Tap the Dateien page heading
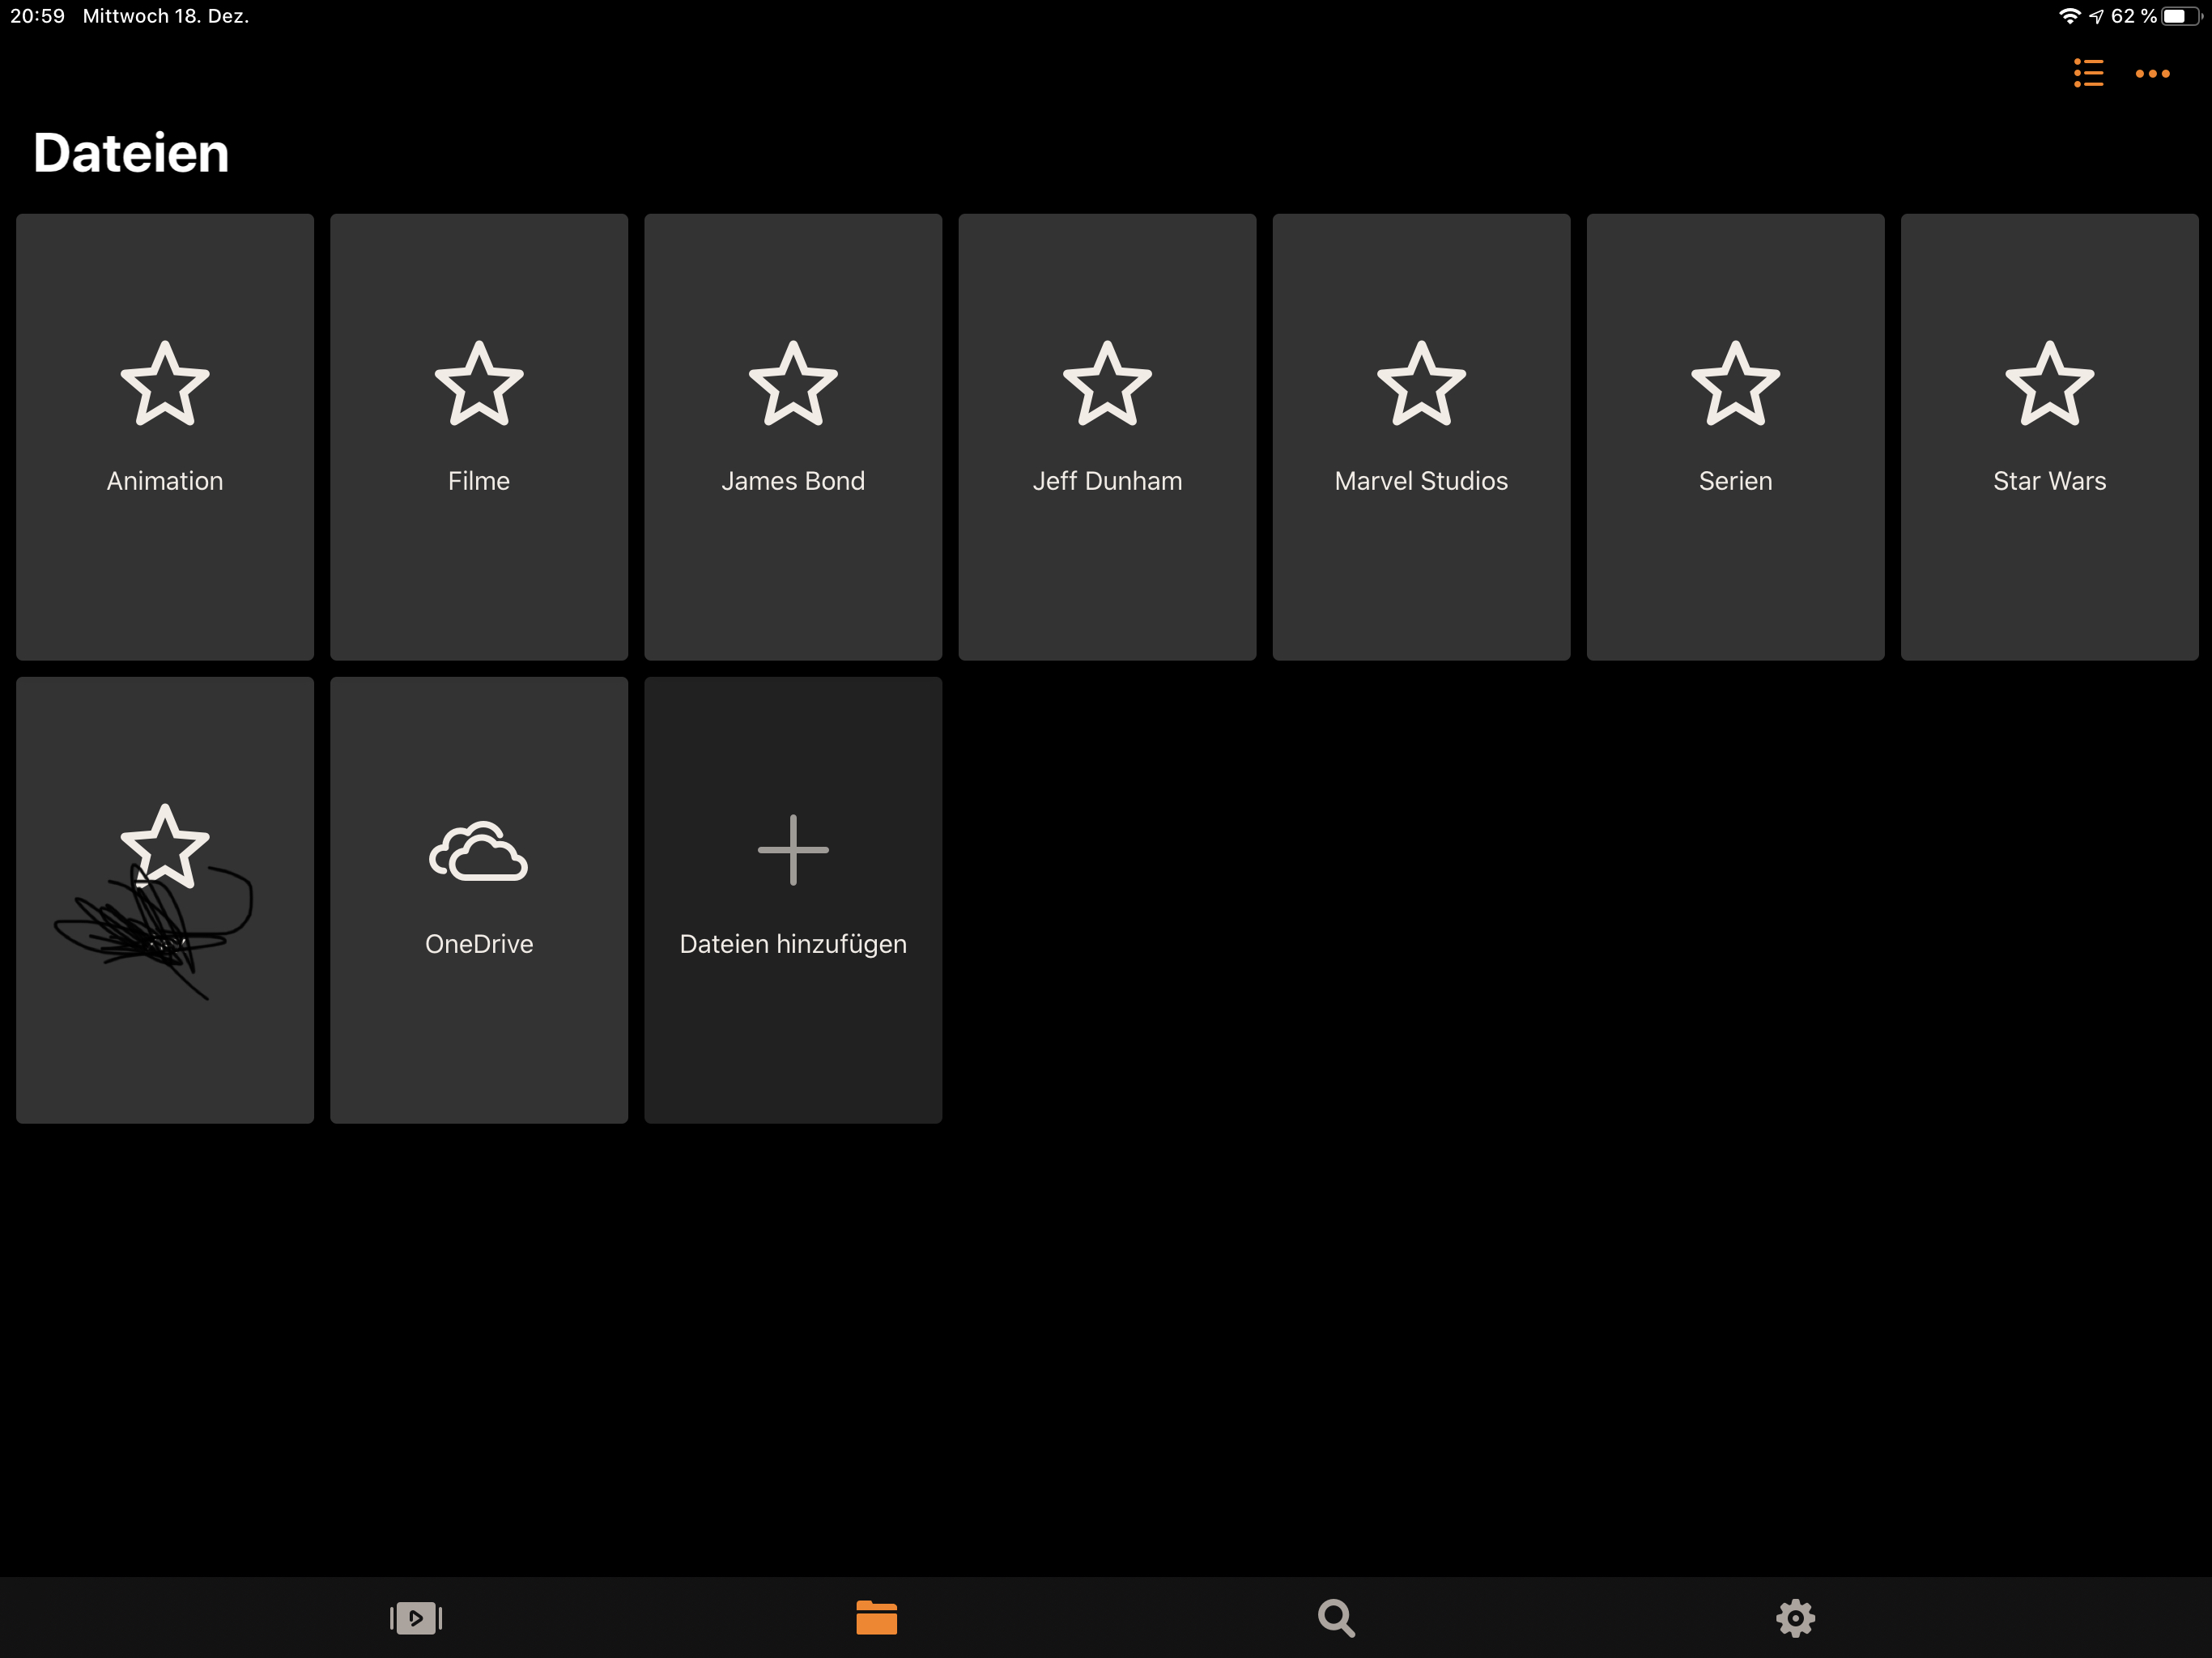The width and height of the screenshot is (2212, 1658). [x=131, y=153]
